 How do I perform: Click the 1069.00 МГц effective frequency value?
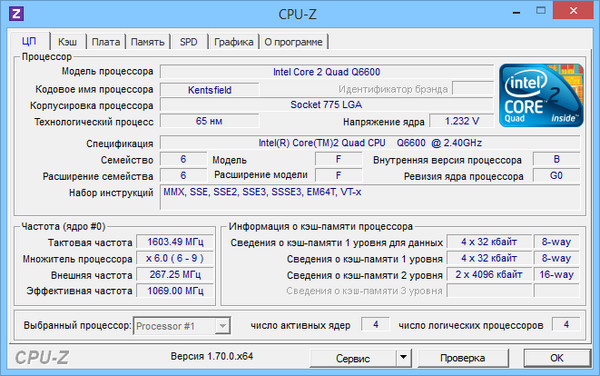(175, 291)
